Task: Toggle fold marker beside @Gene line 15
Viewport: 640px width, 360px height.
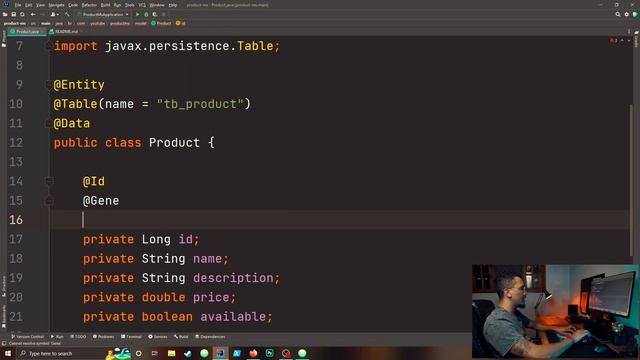Action: tap(49, 200)
